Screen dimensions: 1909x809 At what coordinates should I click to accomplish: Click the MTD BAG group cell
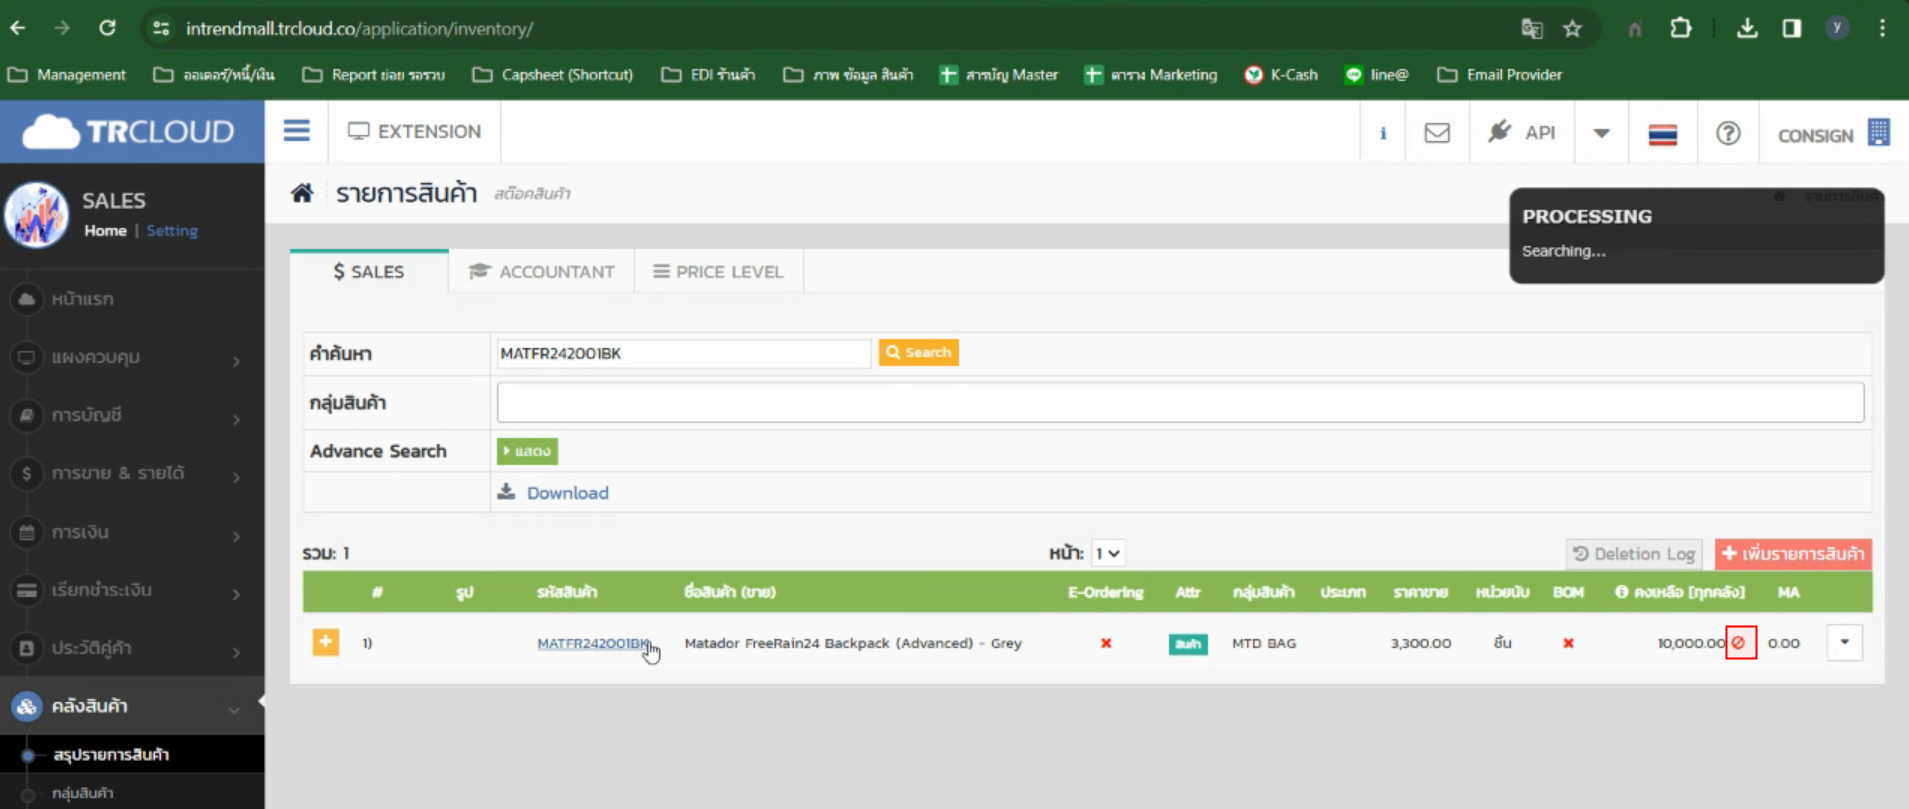(1264, 643)
